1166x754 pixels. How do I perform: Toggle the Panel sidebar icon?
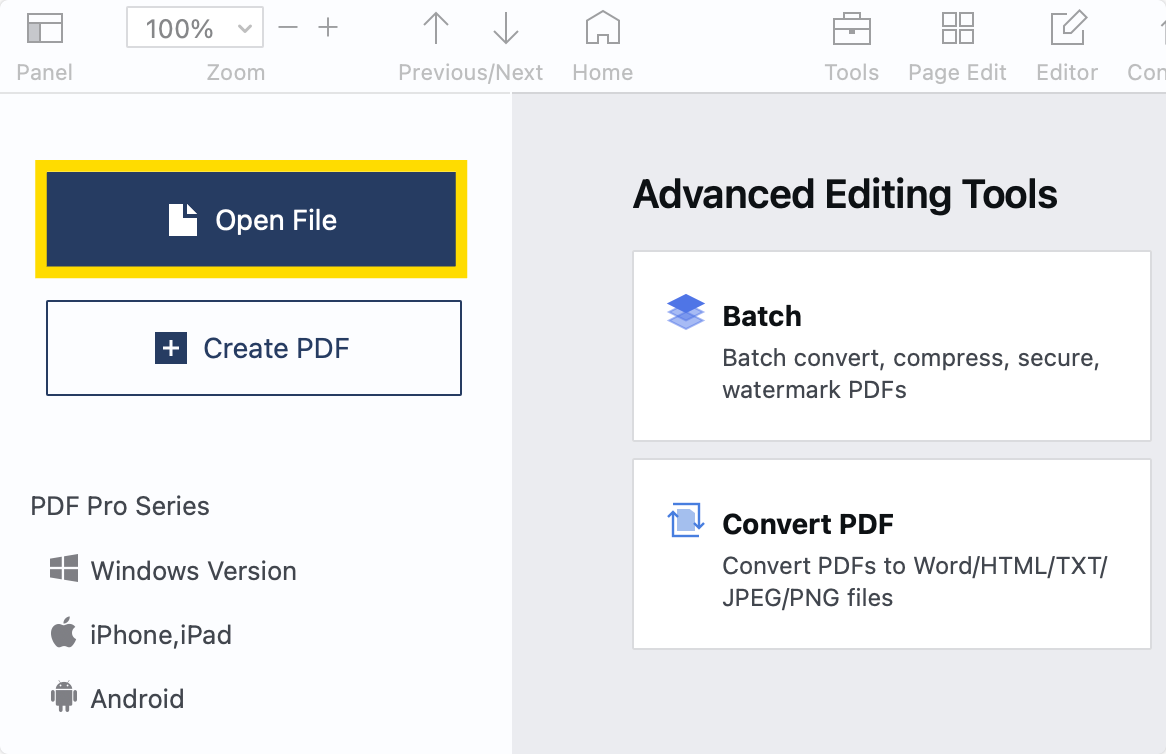[x=44, y=29]
